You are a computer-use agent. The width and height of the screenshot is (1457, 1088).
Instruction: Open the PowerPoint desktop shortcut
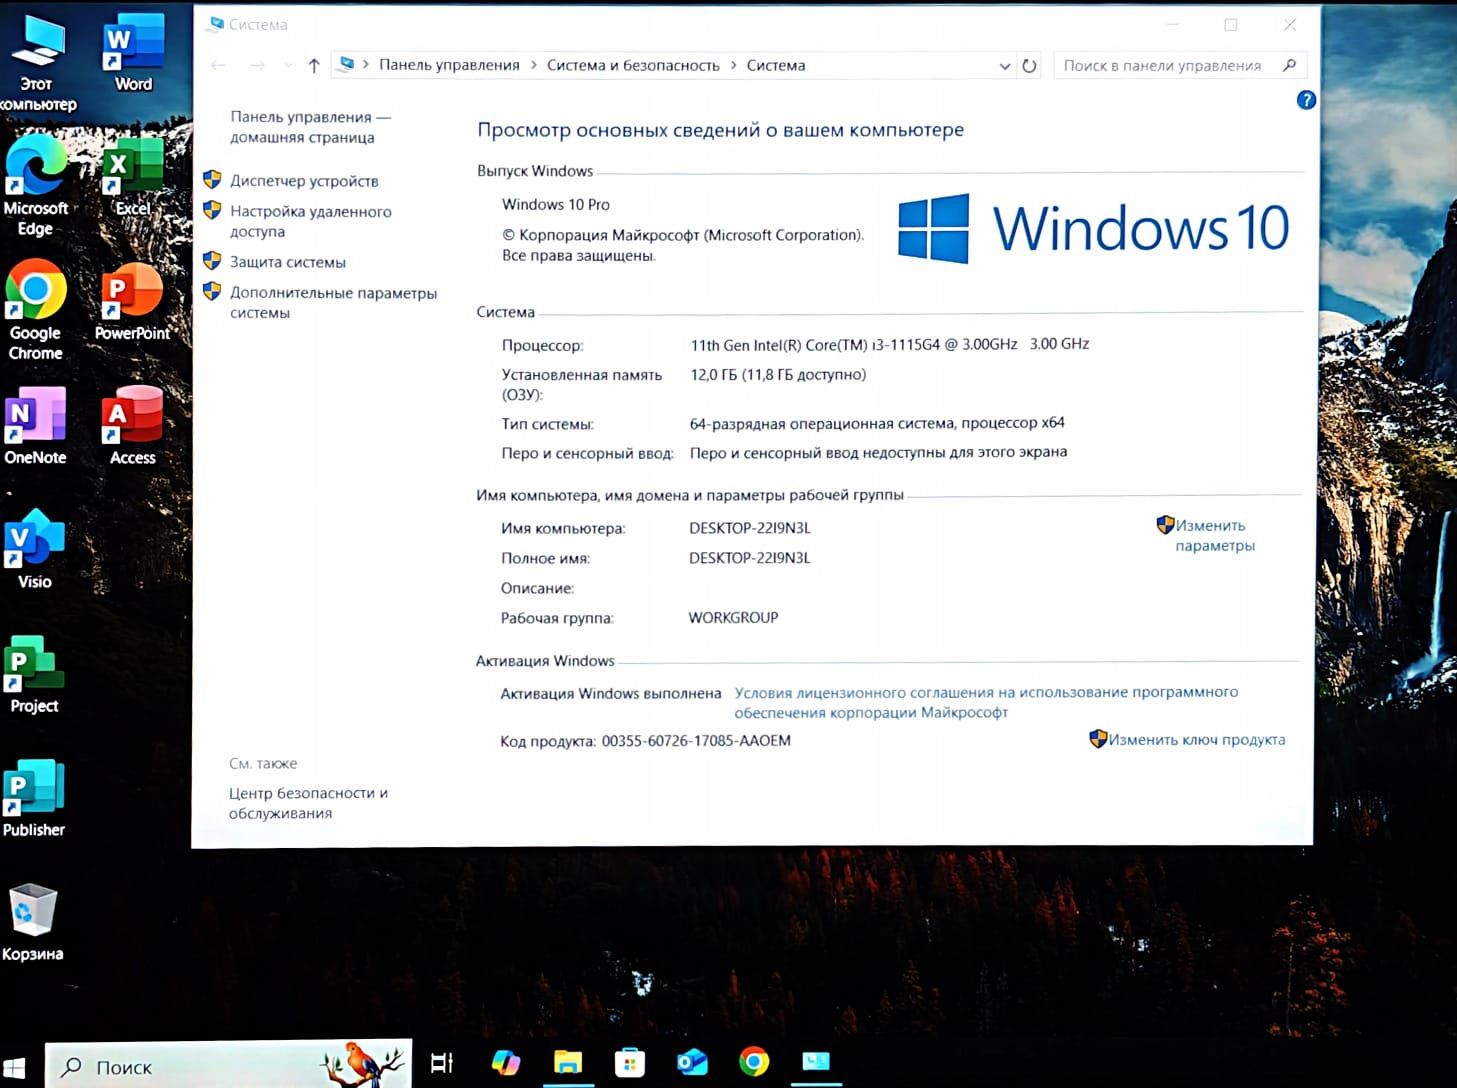pyautogui.click(x=133, y=302)
